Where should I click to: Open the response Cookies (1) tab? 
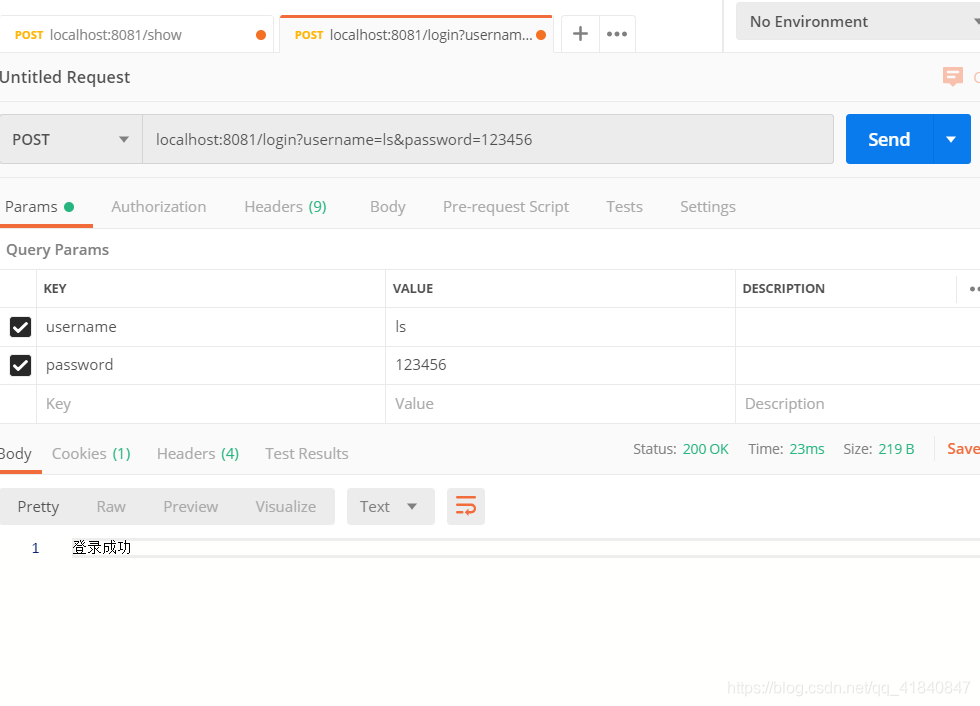coord(91,454)
